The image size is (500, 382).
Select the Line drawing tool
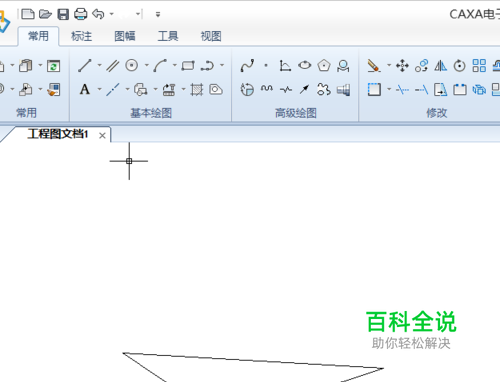coord(85,65)
